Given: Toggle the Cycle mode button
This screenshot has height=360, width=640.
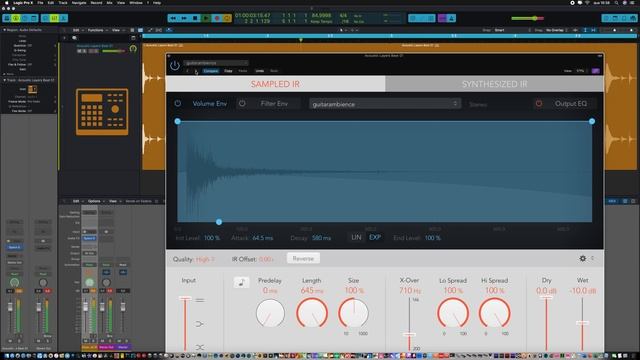Looking at the screenshot, I should pyautogui.click(x=228, y=18).
